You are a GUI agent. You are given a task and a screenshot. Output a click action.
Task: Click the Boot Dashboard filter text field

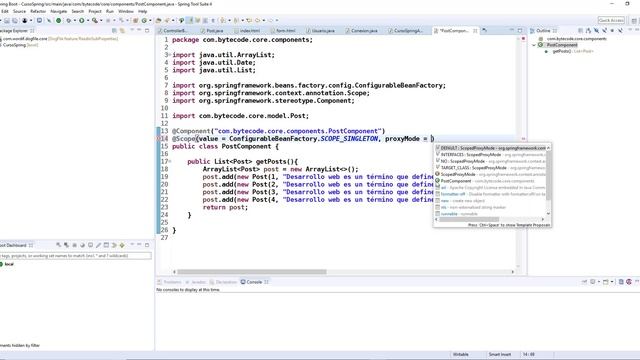(76, 256)
